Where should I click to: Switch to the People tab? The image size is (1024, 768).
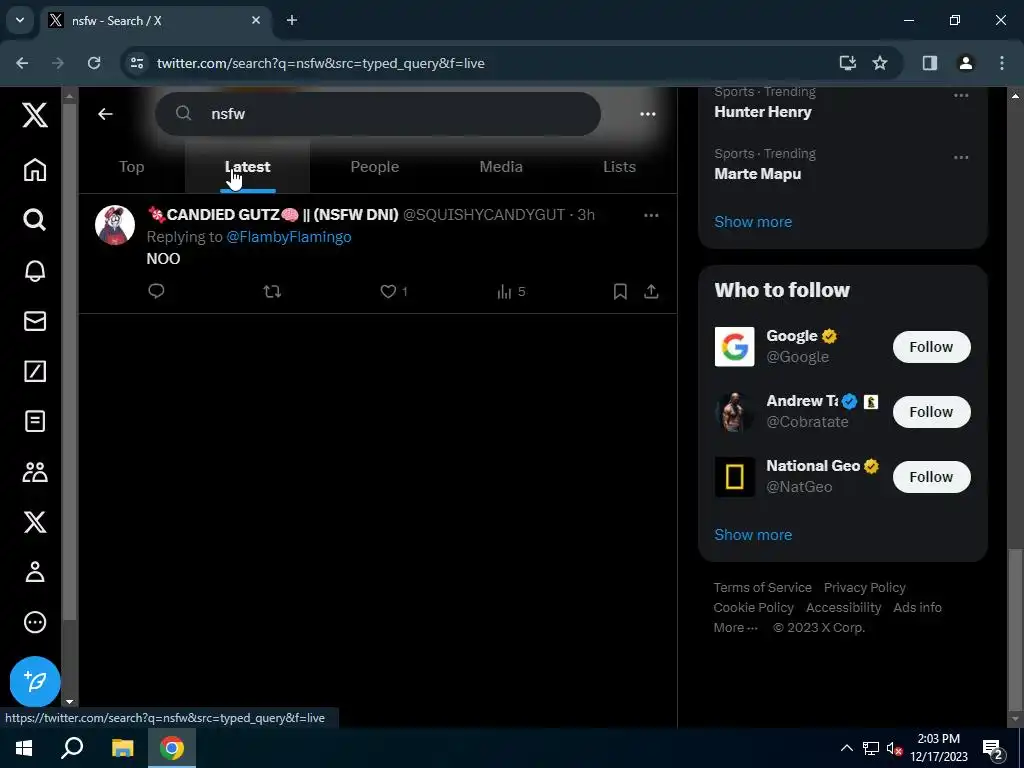pyautogui.click(x=374, y=167)
